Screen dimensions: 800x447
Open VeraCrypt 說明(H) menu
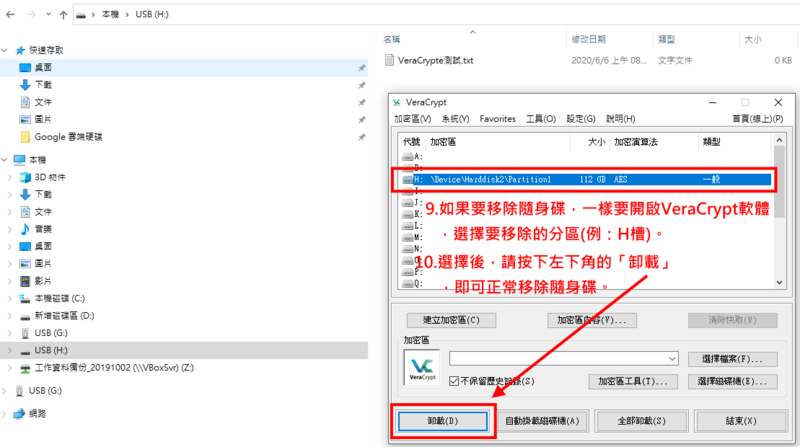click(620, 118)
